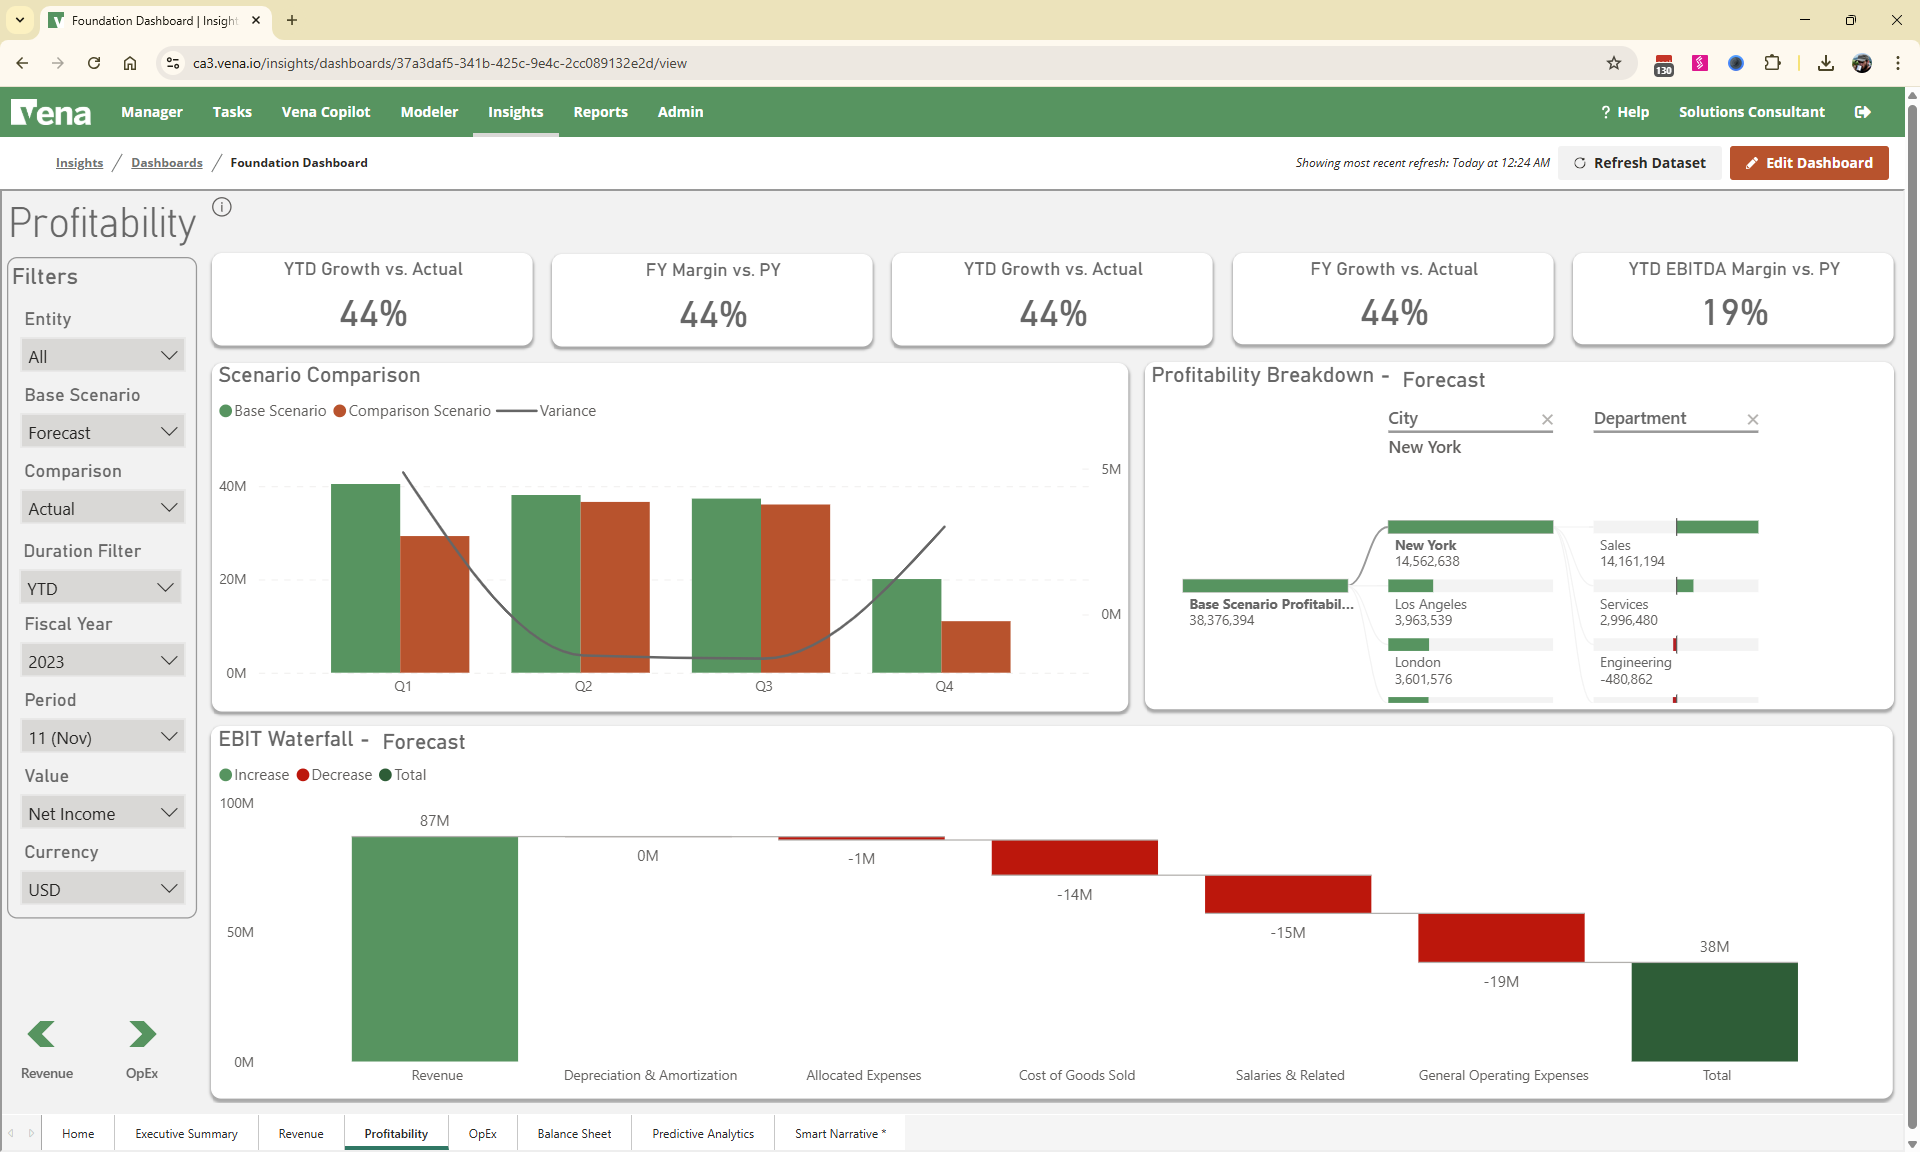Remove the City filter with its X
Screen dimensions: 1920x1152
click(1547, 420)
